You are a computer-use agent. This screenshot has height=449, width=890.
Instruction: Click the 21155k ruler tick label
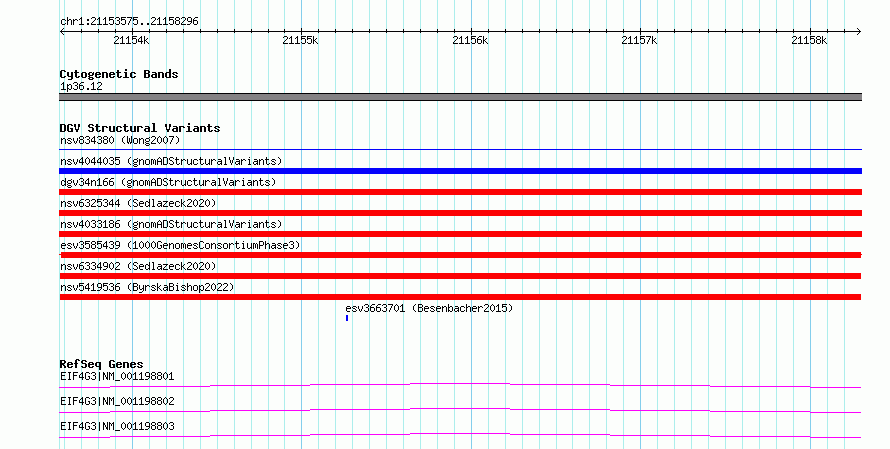(x=300, y=40)
